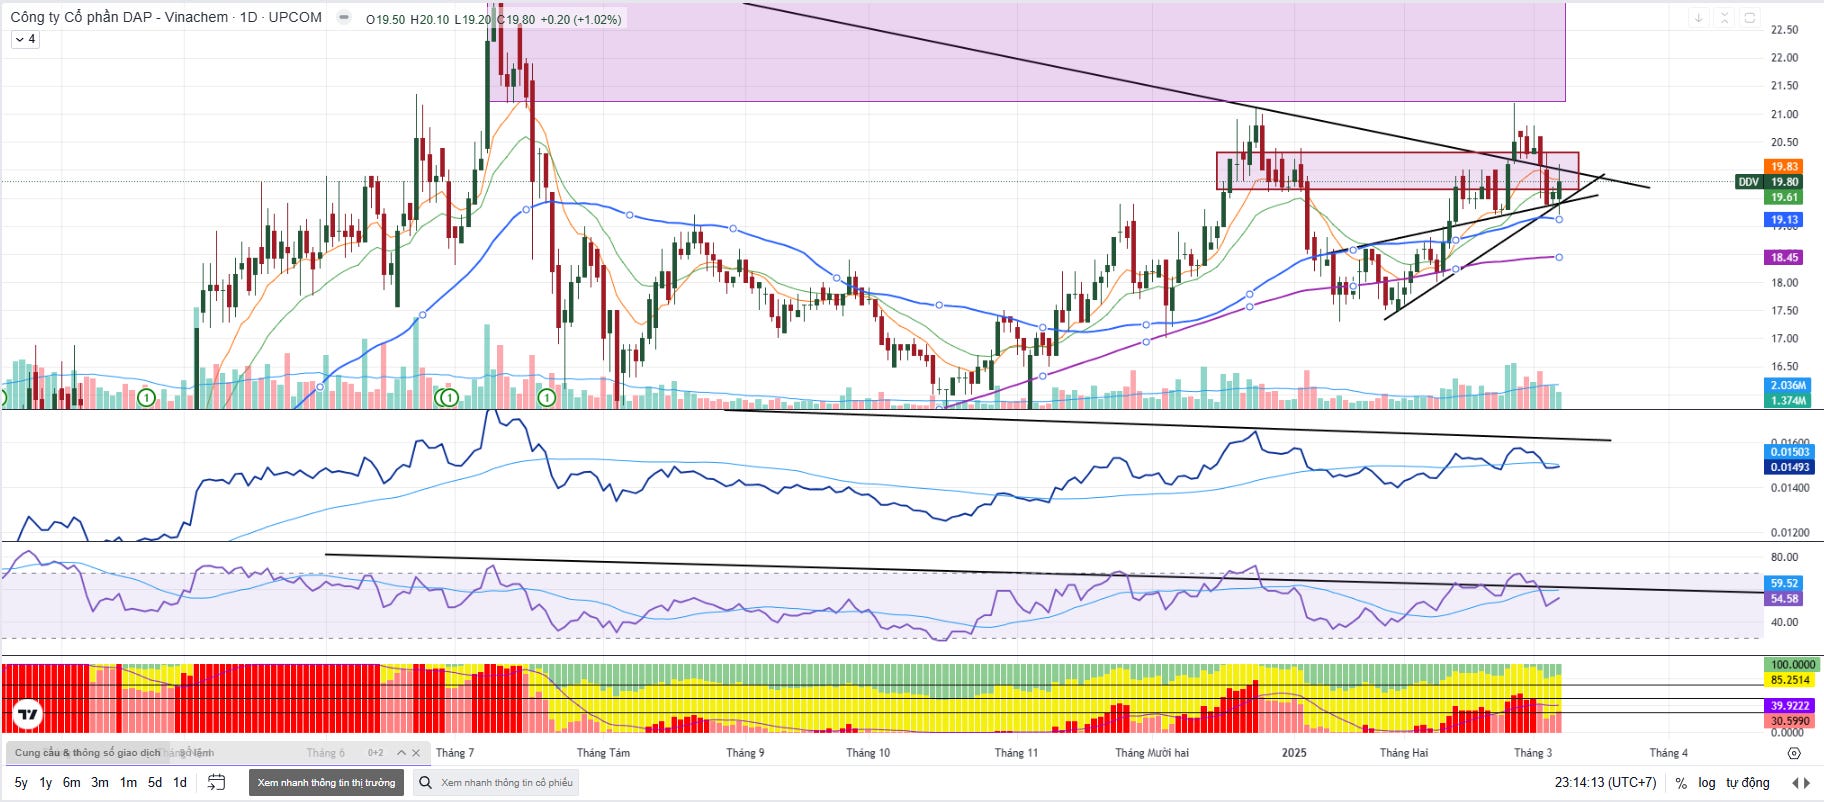
Task: Click Xem nhanh thông tin thị trường button
Action: pos(326,782)
